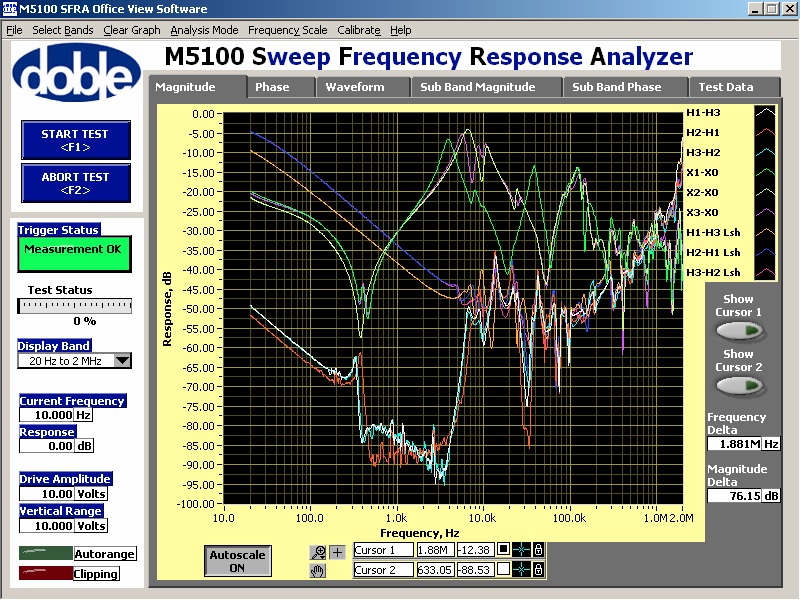Click the Clipping indicator

pyautogui.click(x=45, y=573)
